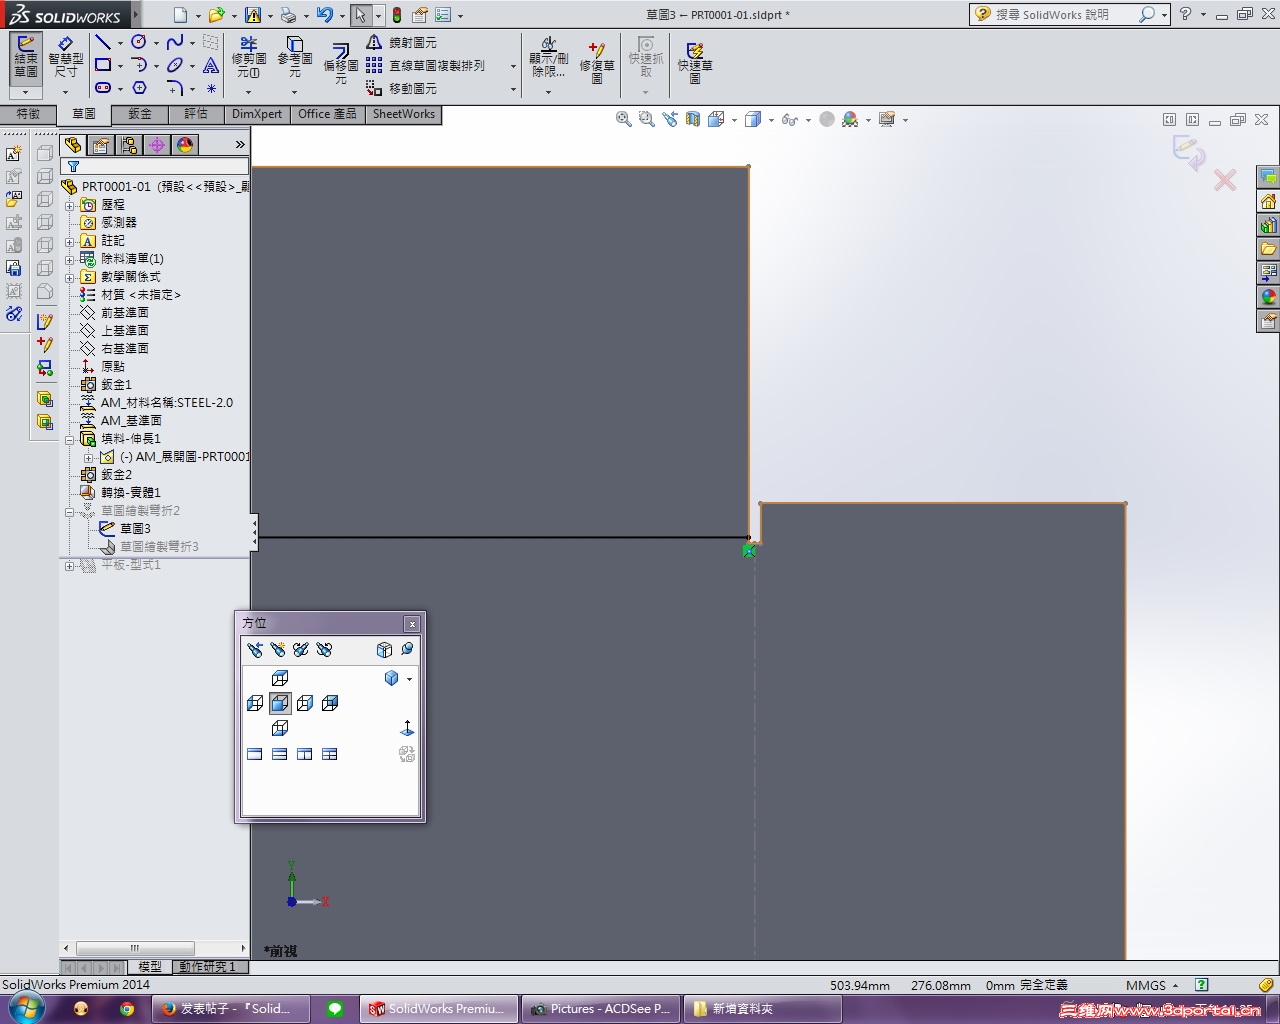Screen dimensions: 1280x1024
Task: Select the Point sketch tool
Action: [x=211, y=88]
